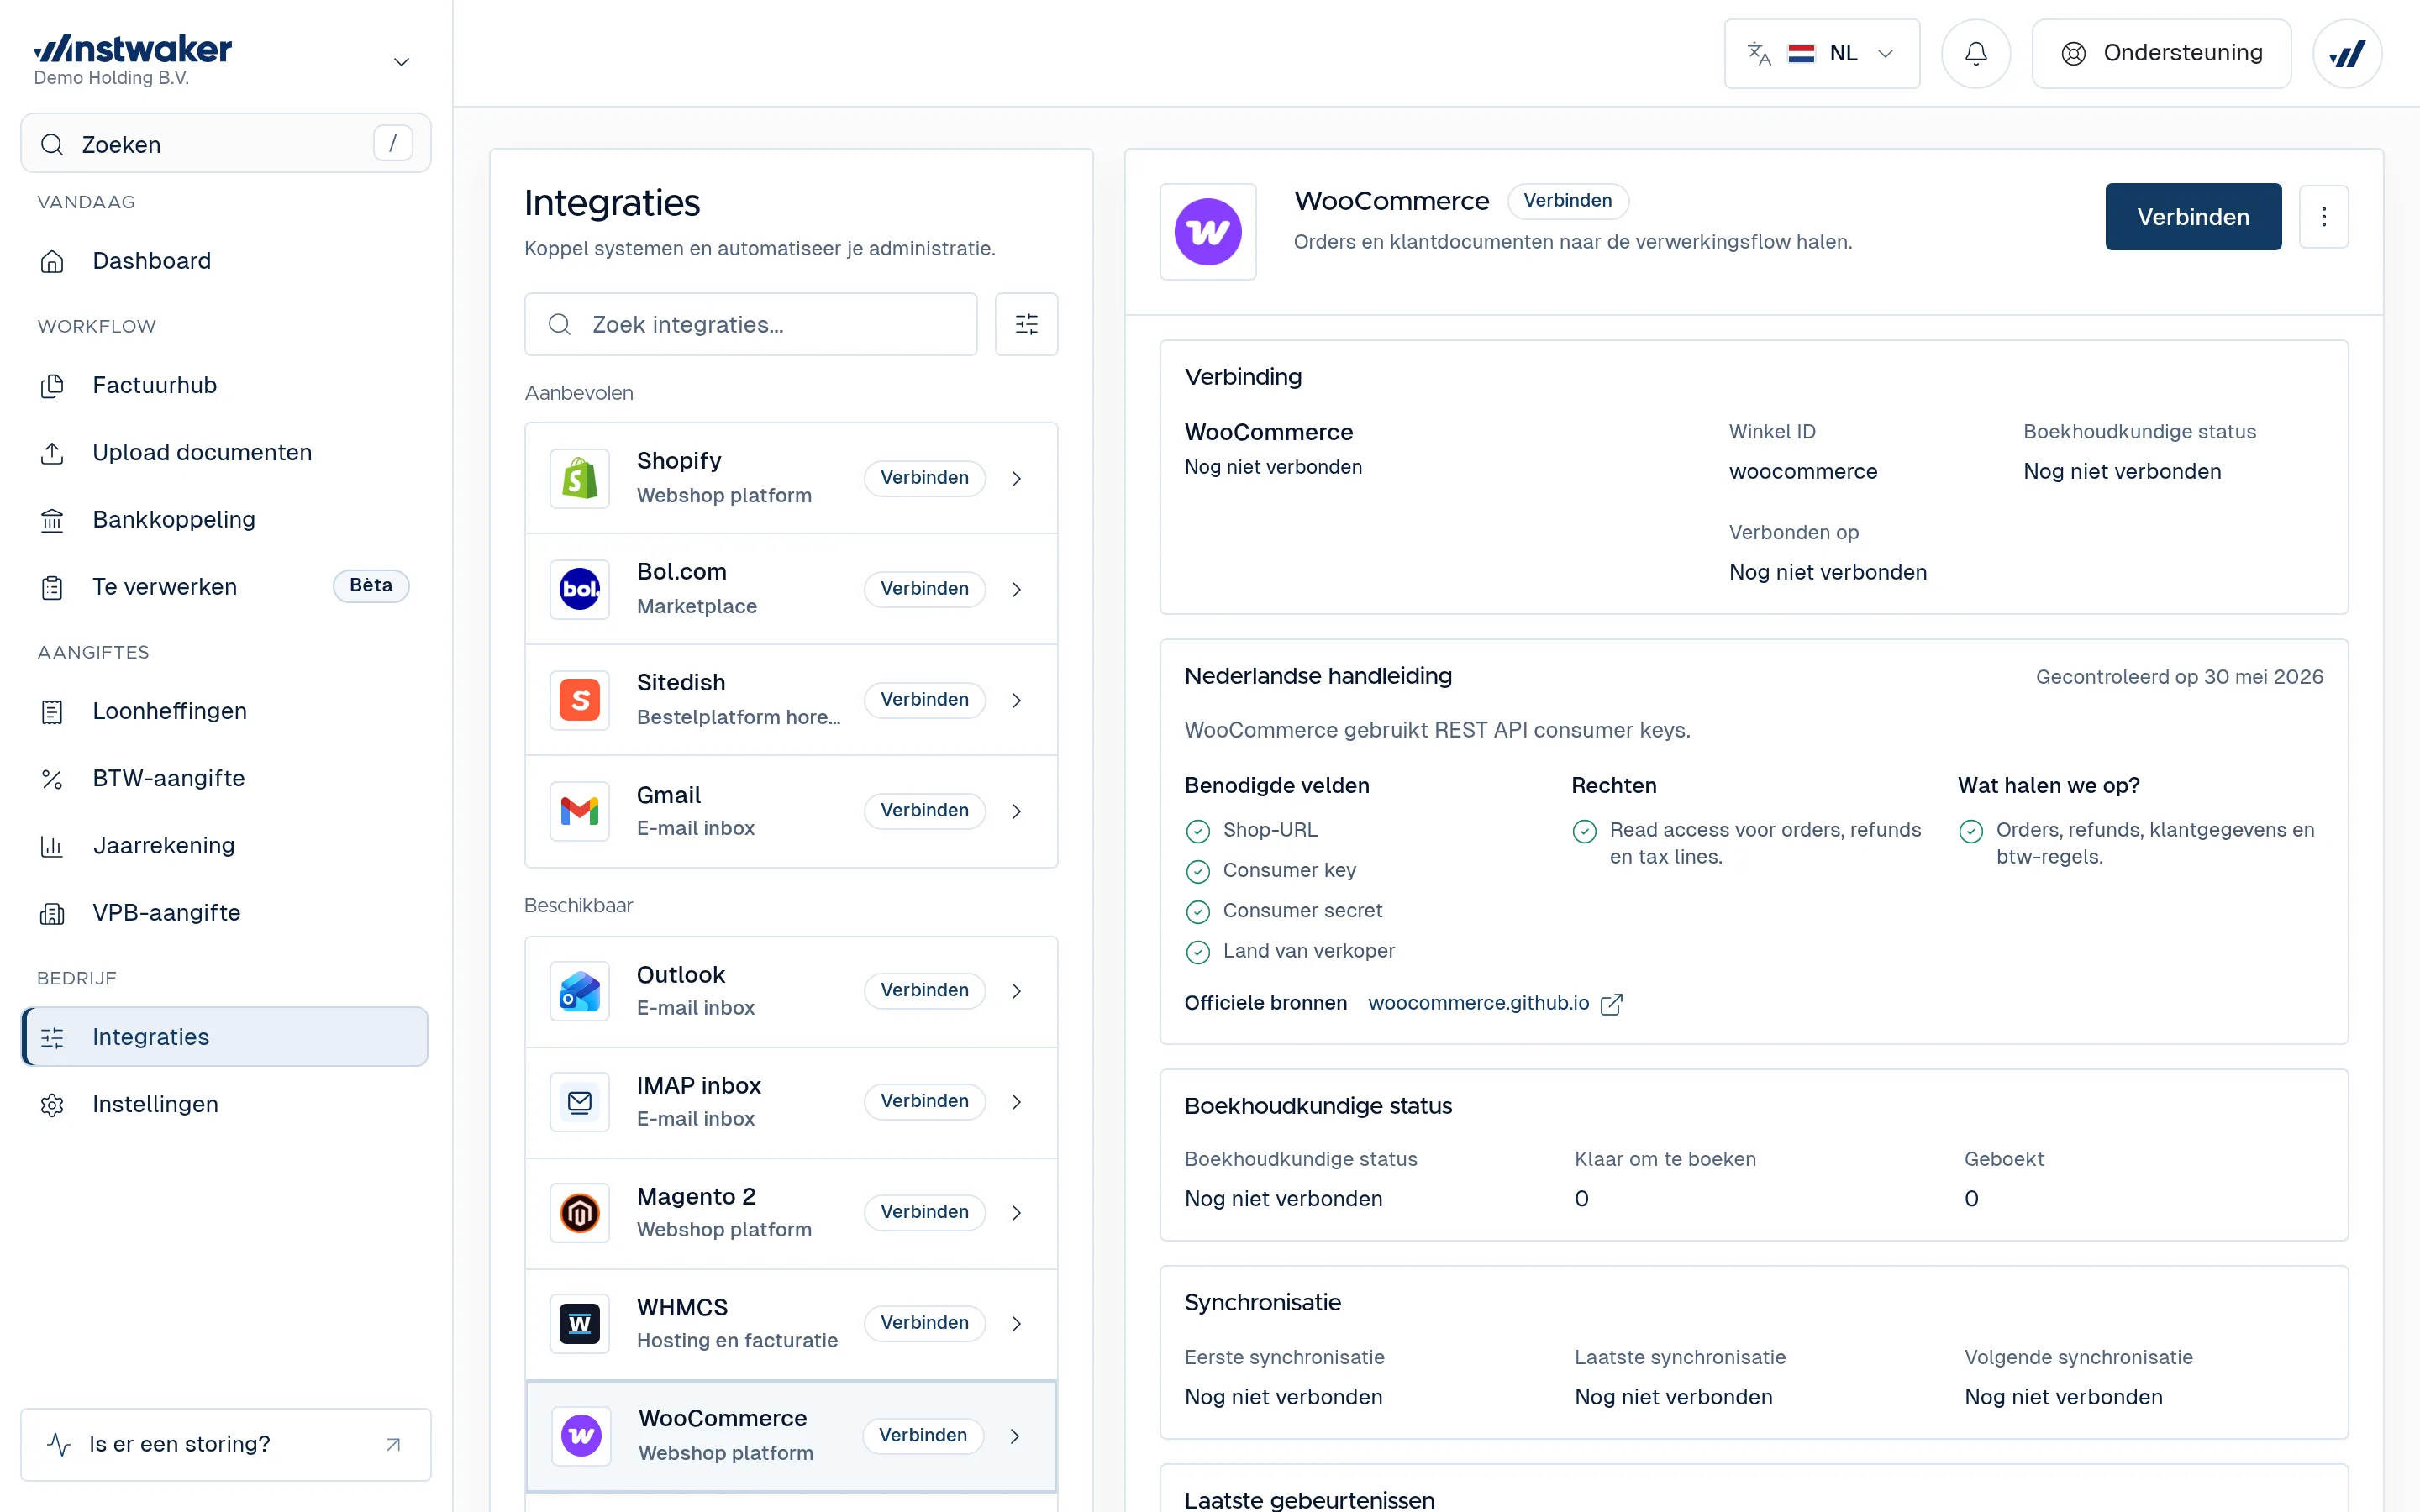Click the 'Beschikbaar' section label
The image size is (2420, 1512).
click(579, 905)
